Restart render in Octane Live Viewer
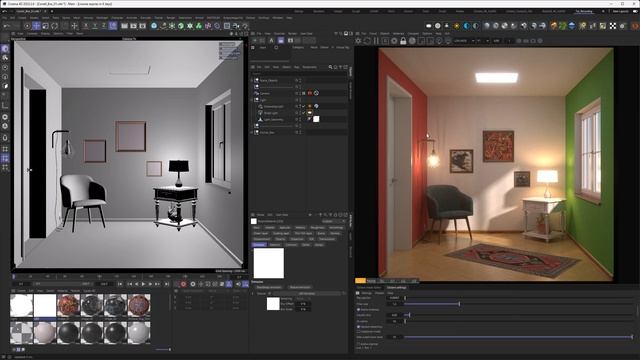The image size is (640, 360). (367, 41)
